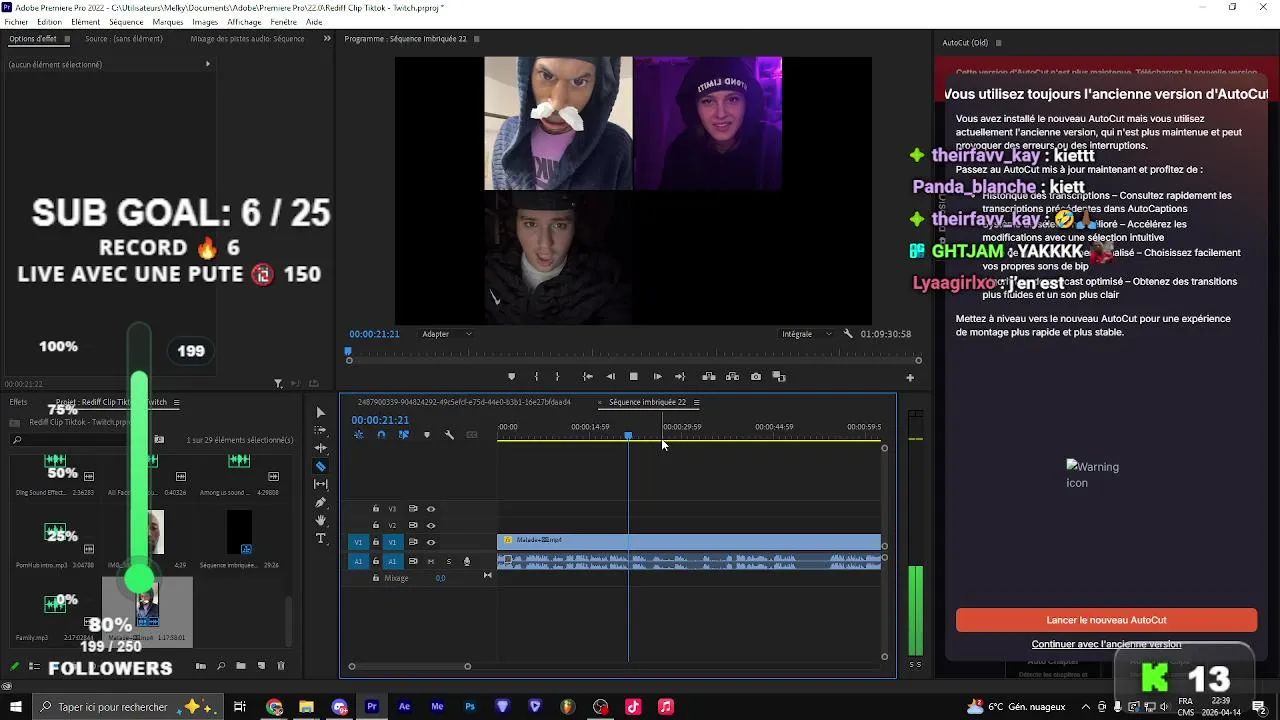Step back one frame

point(610,377)
